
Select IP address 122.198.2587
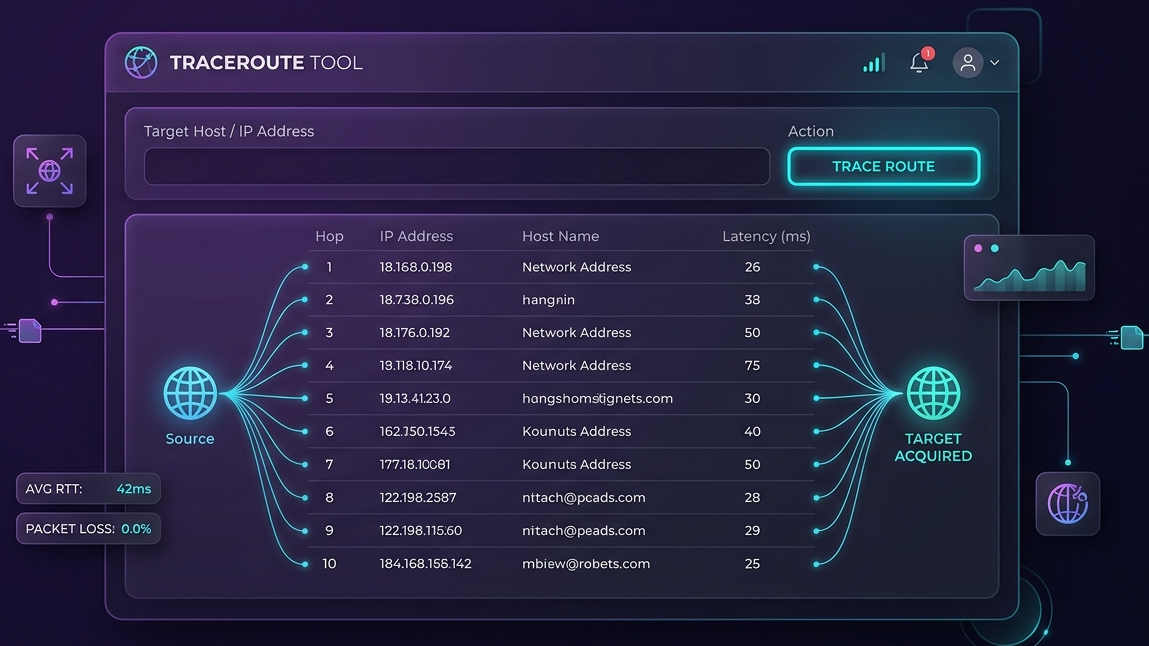(x=418, y=497)
